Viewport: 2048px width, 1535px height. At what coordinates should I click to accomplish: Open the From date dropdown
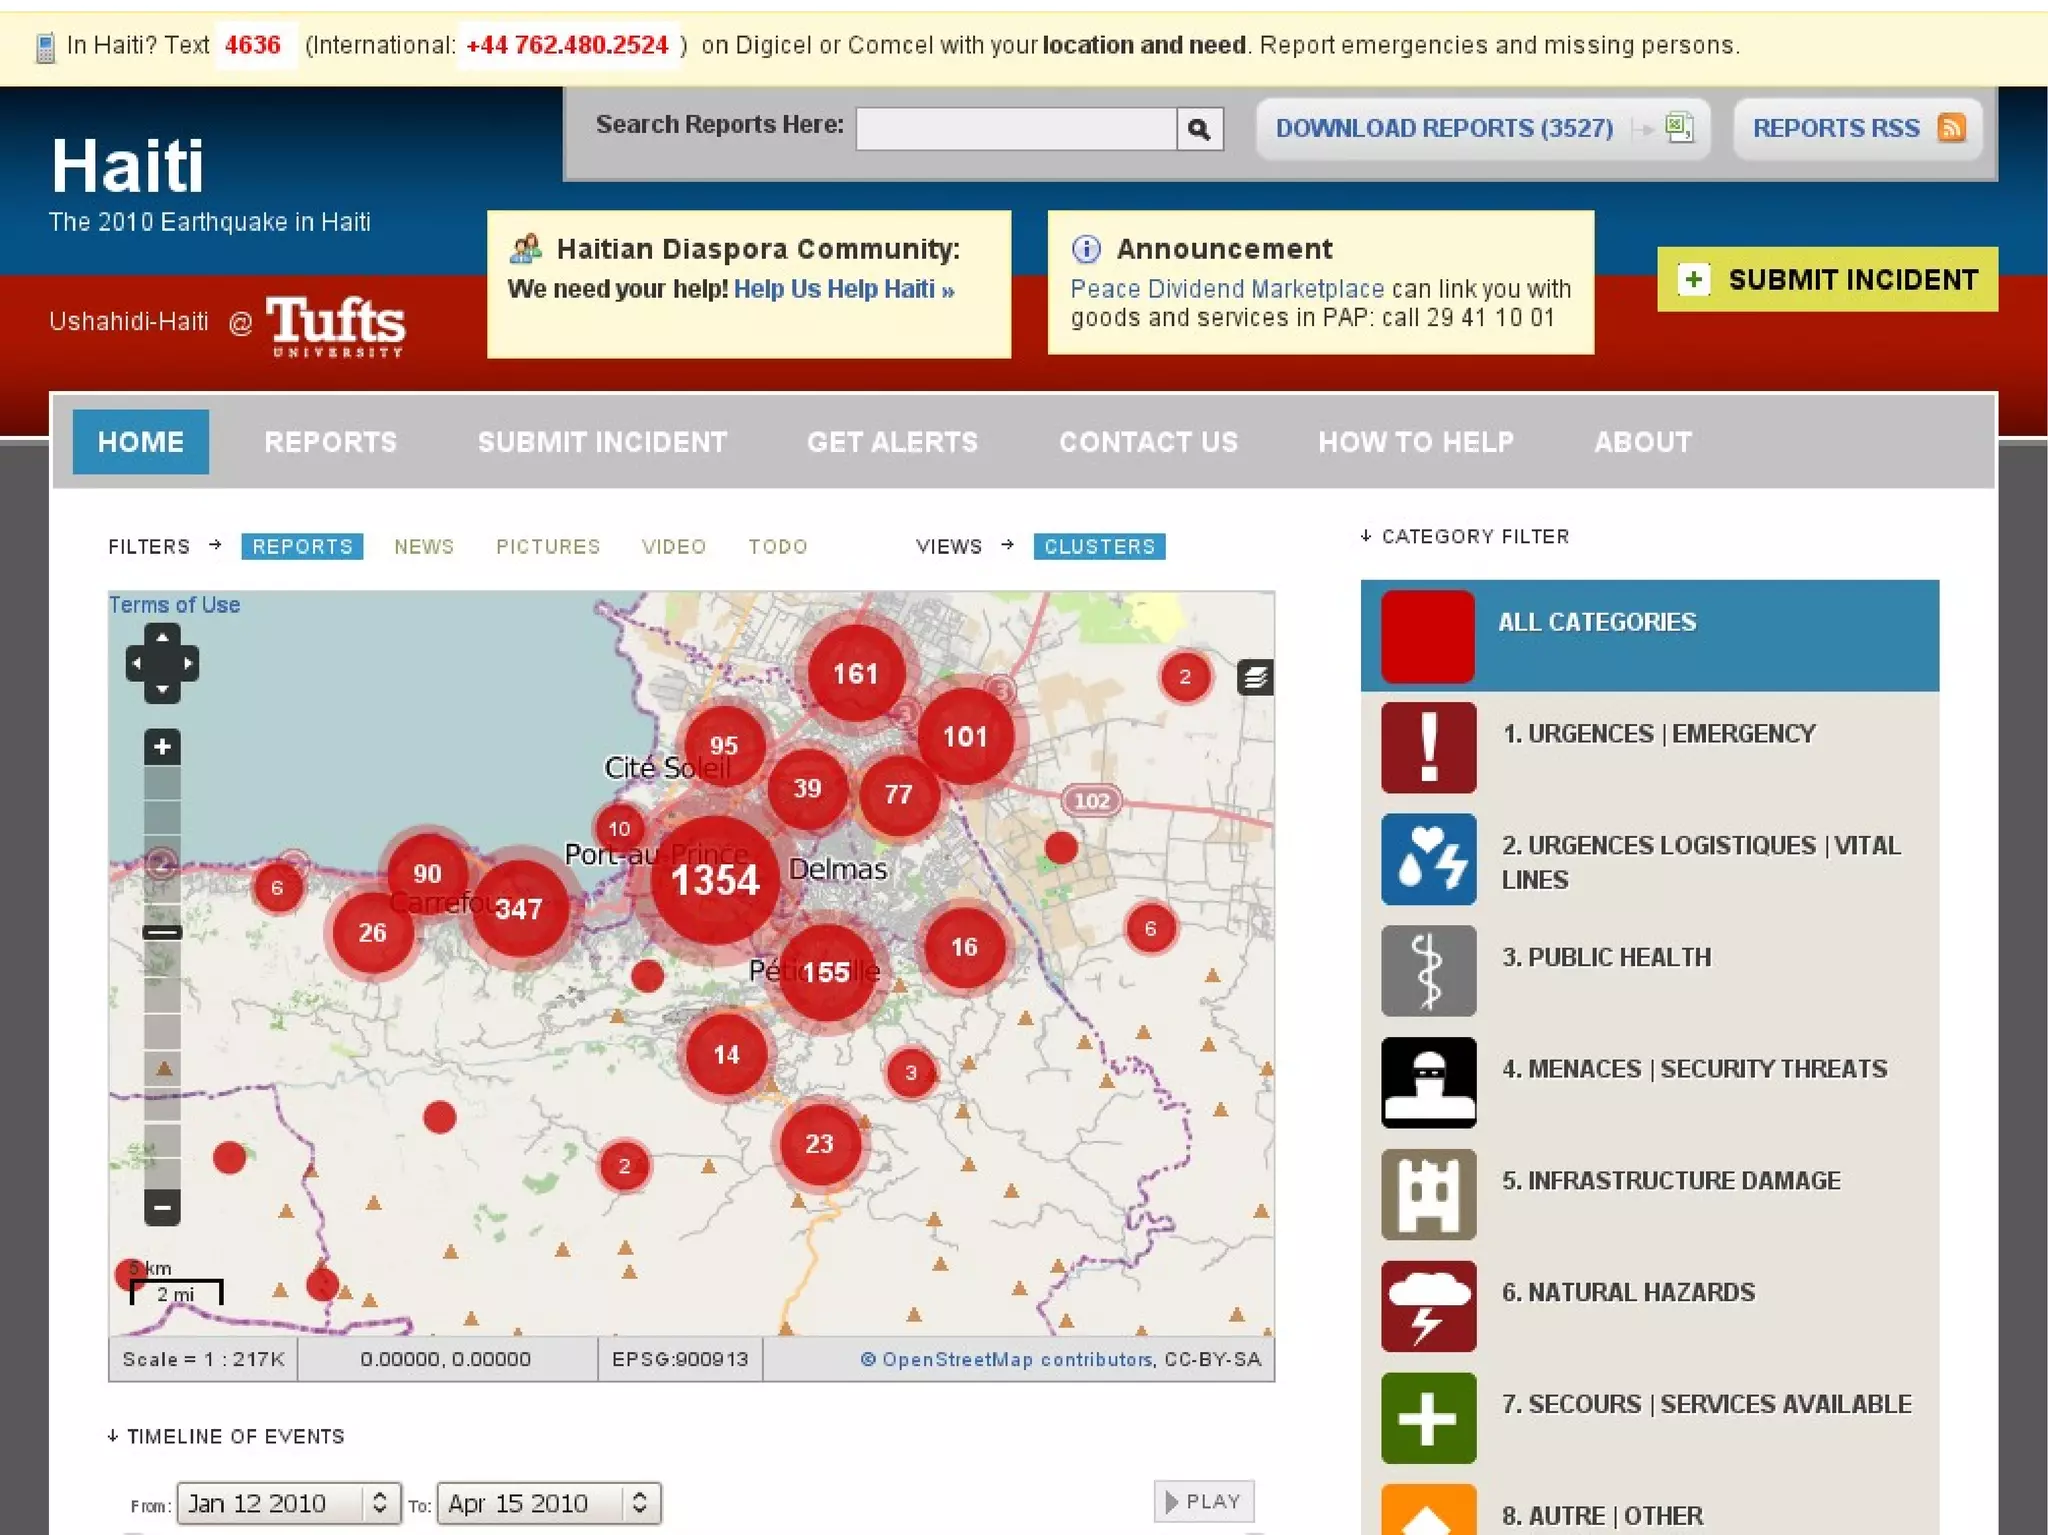point(290,1503)
